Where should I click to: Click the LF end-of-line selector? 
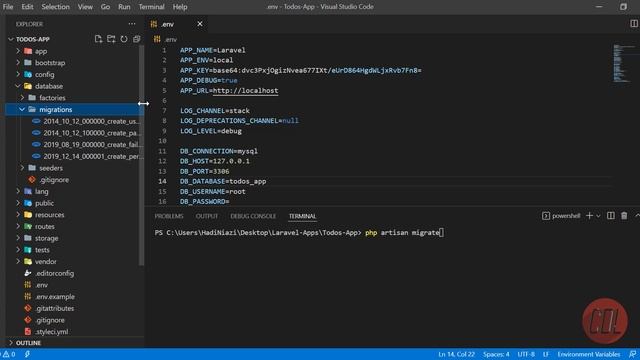(546, 354)
